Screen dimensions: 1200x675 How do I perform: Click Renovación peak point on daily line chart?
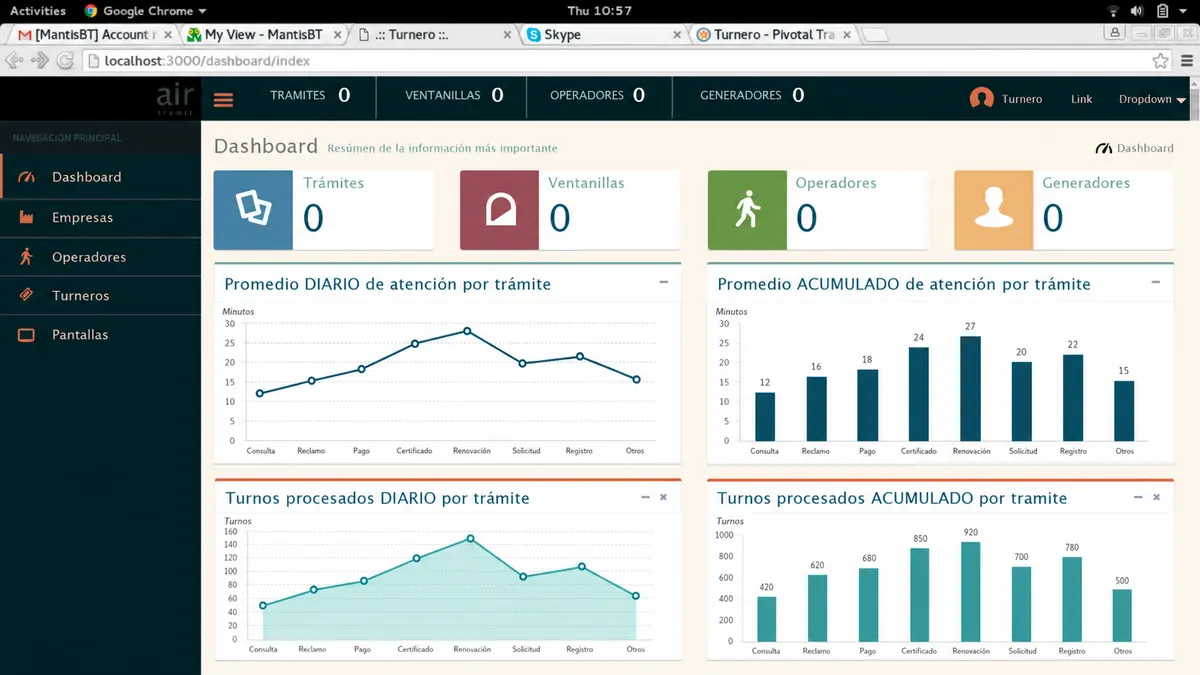(x=467, y=331)
